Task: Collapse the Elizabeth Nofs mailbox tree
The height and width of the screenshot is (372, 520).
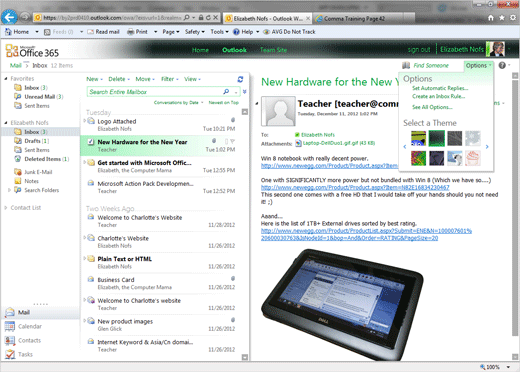Action: click(6, 123)
